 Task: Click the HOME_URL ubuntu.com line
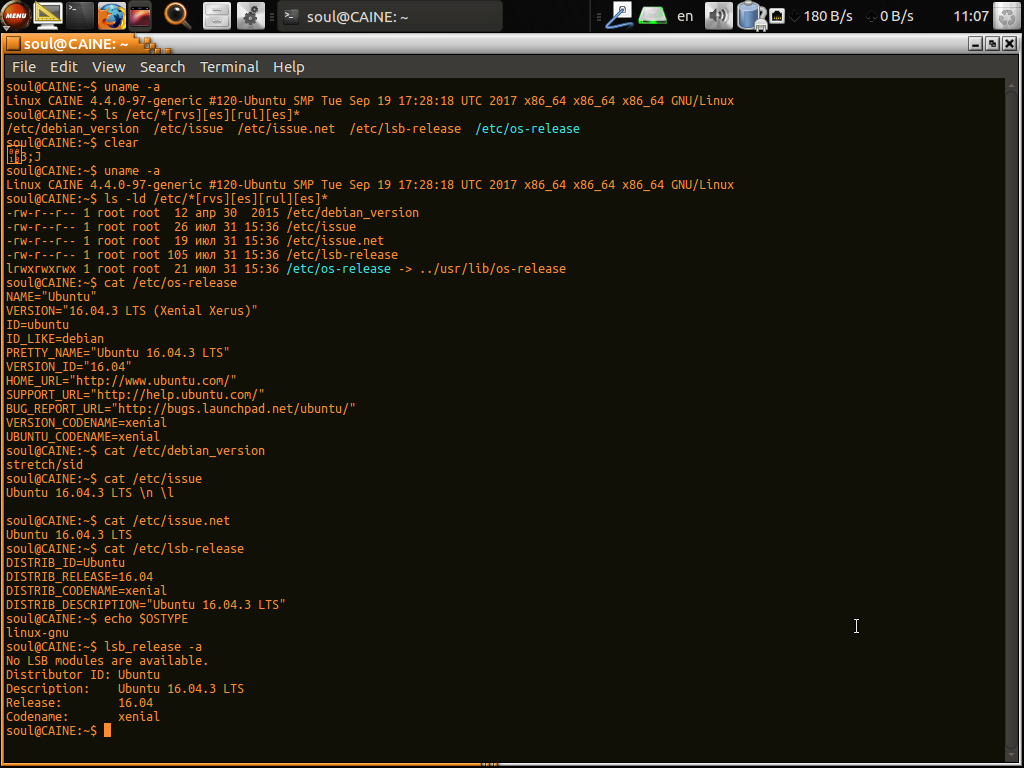tap(121, 380)
